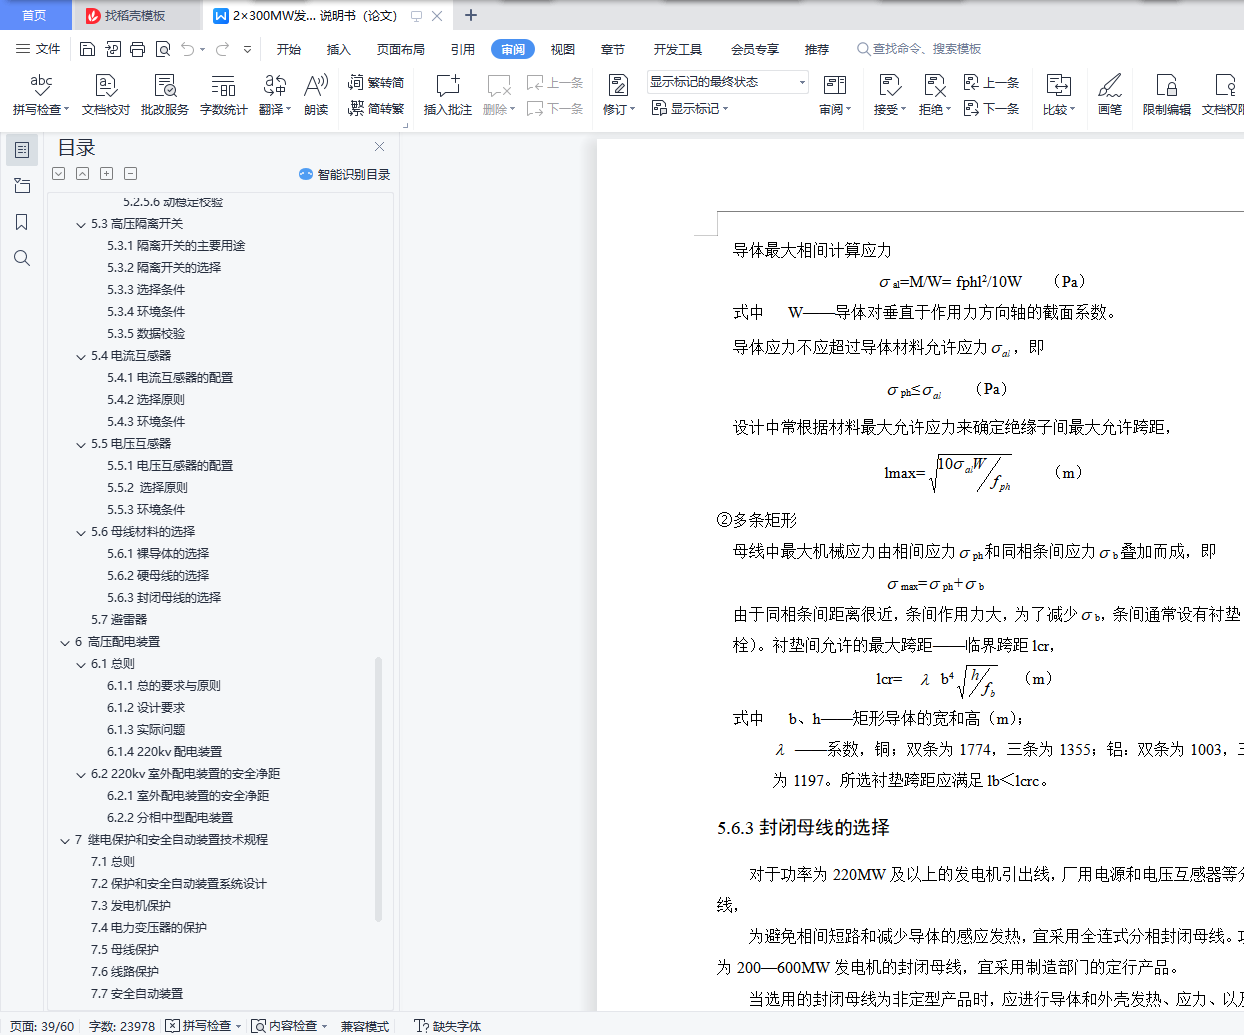The width and height of the screenshot is (1244, 1035).
Task: Click the 缺失字体 missing font notice
Action: [448, 1026]
